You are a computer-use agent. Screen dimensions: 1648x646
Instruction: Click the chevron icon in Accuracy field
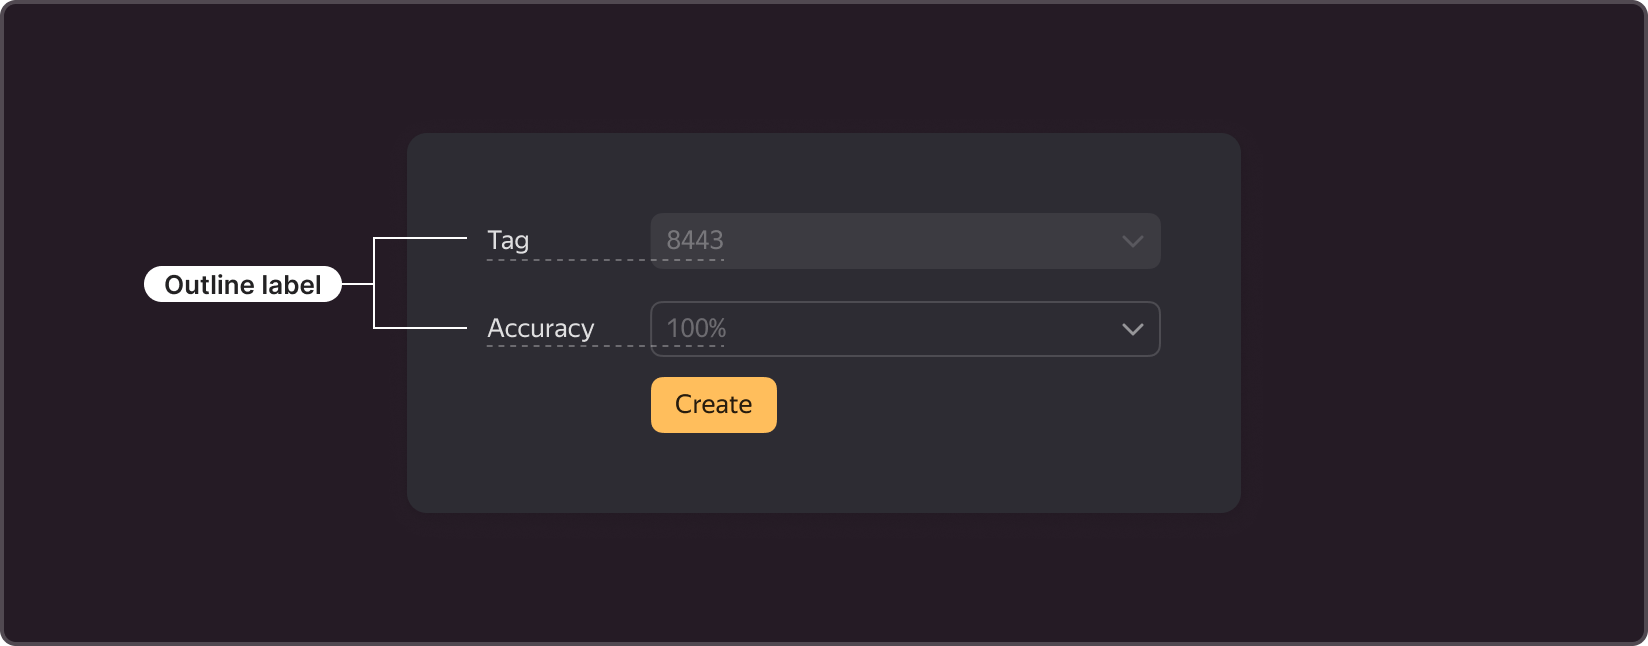[1132, 329]
